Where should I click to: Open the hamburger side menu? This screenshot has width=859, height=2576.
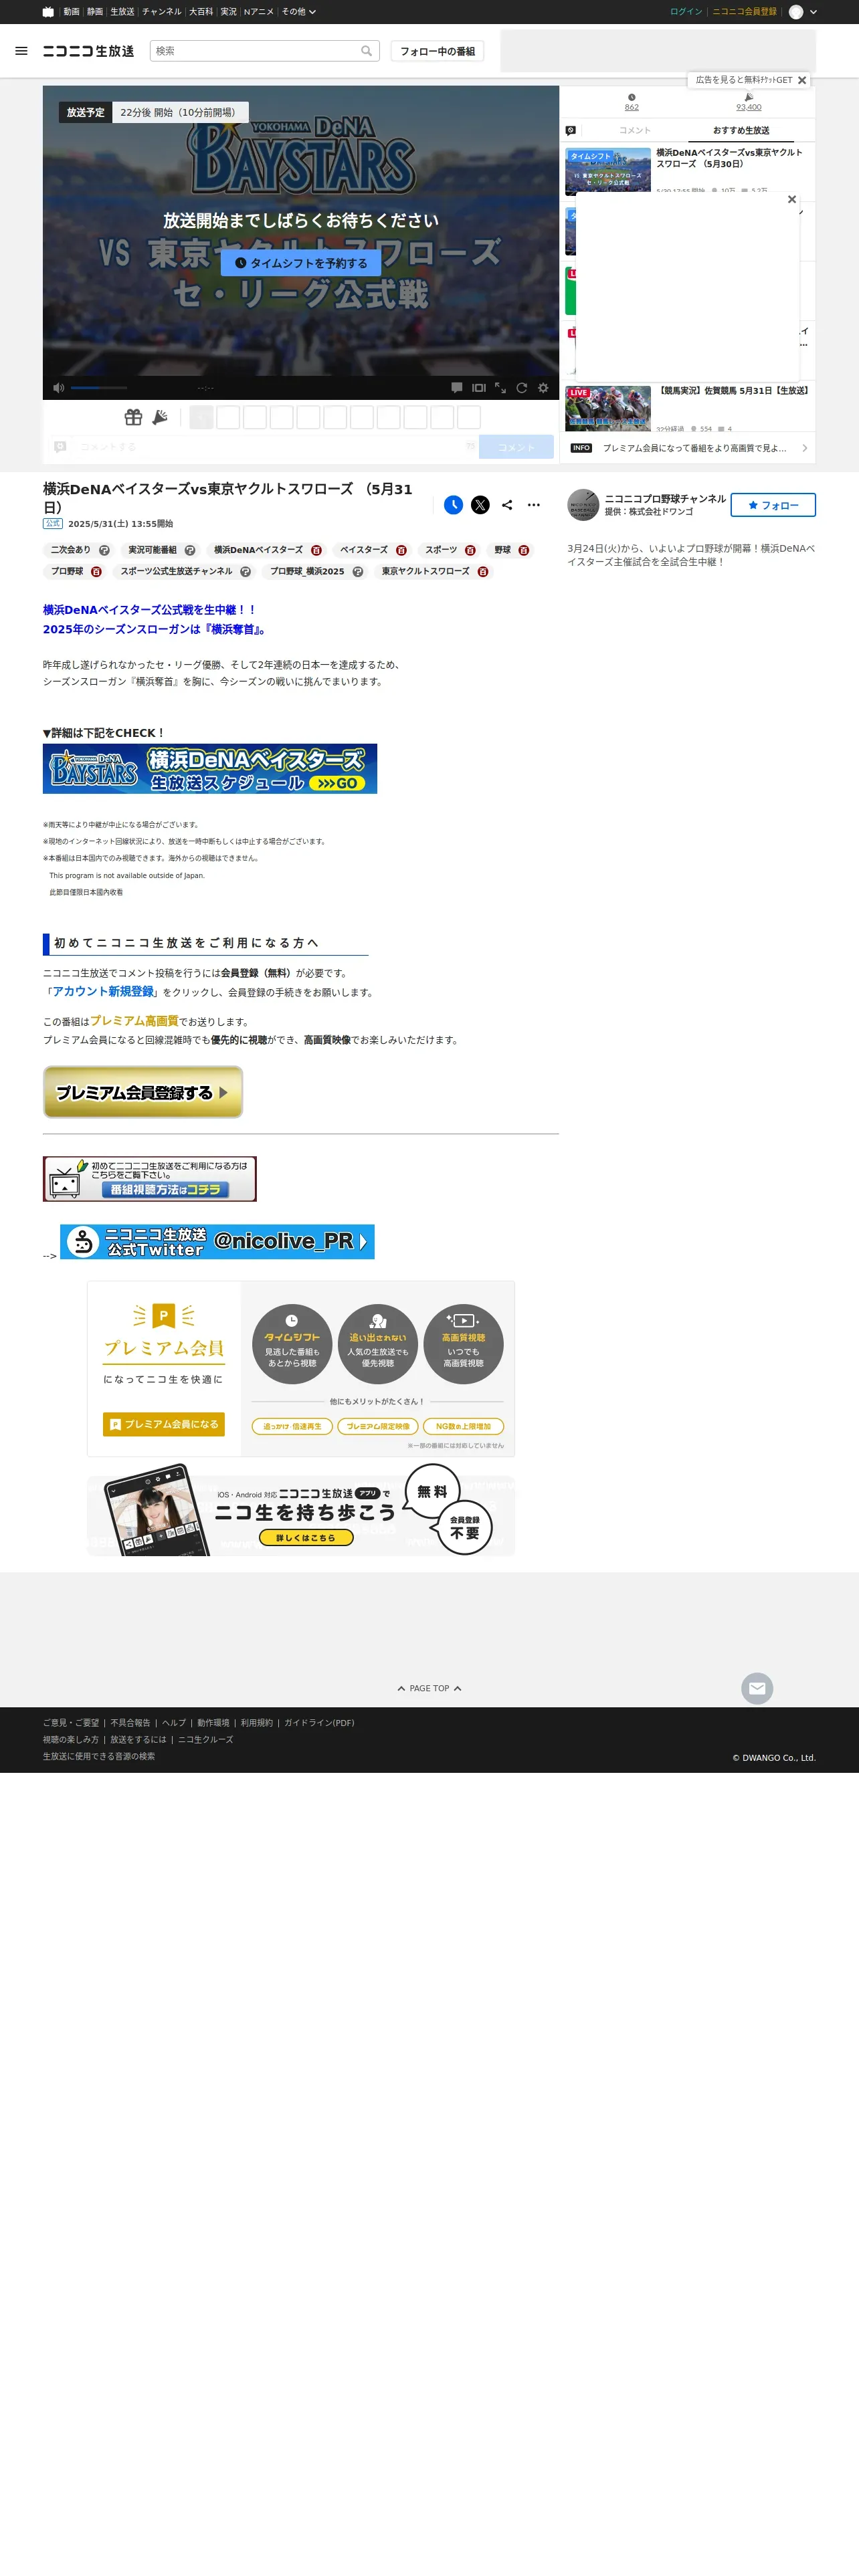21,51
